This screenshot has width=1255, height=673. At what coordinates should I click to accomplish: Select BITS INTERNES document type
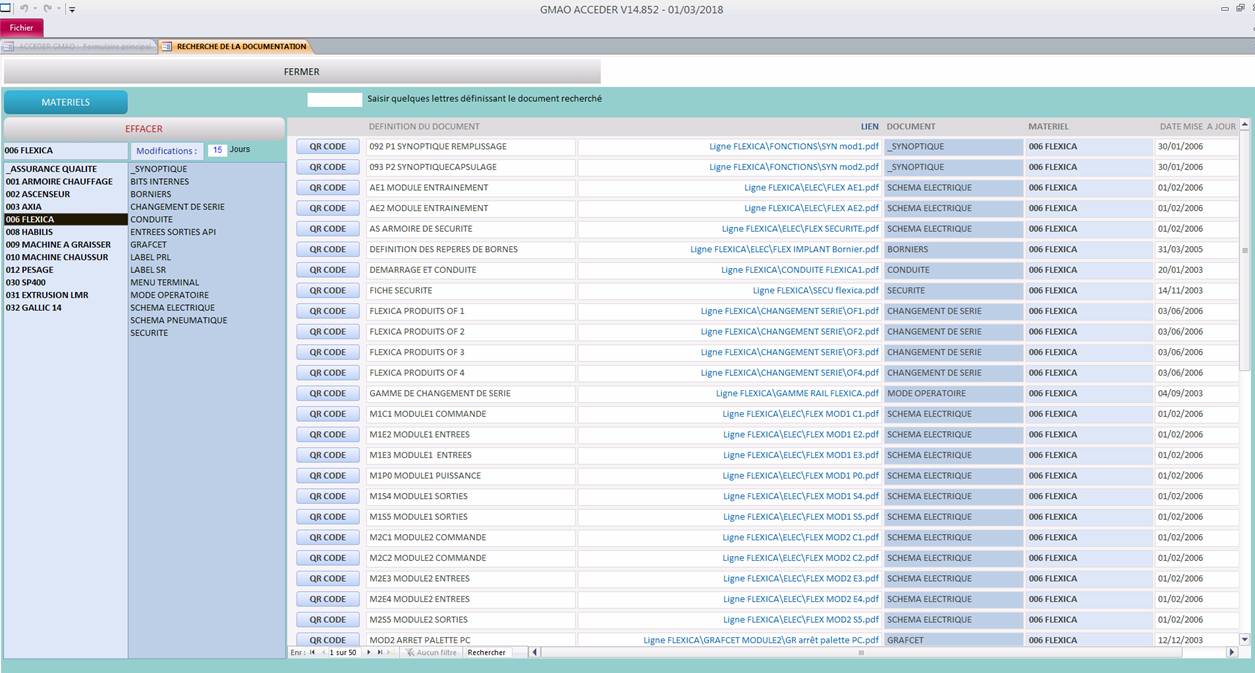tap(206, 182)
